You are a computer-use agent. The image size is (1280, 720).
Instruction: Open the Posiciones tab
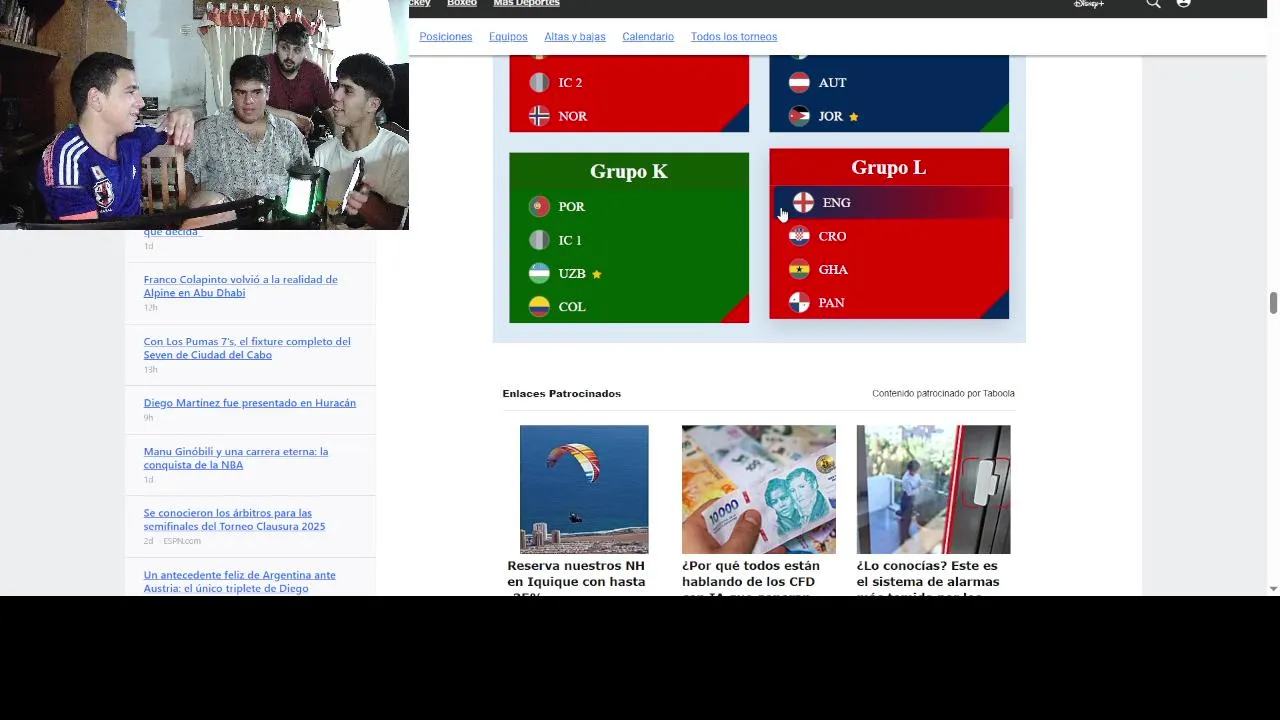point(446,36)
